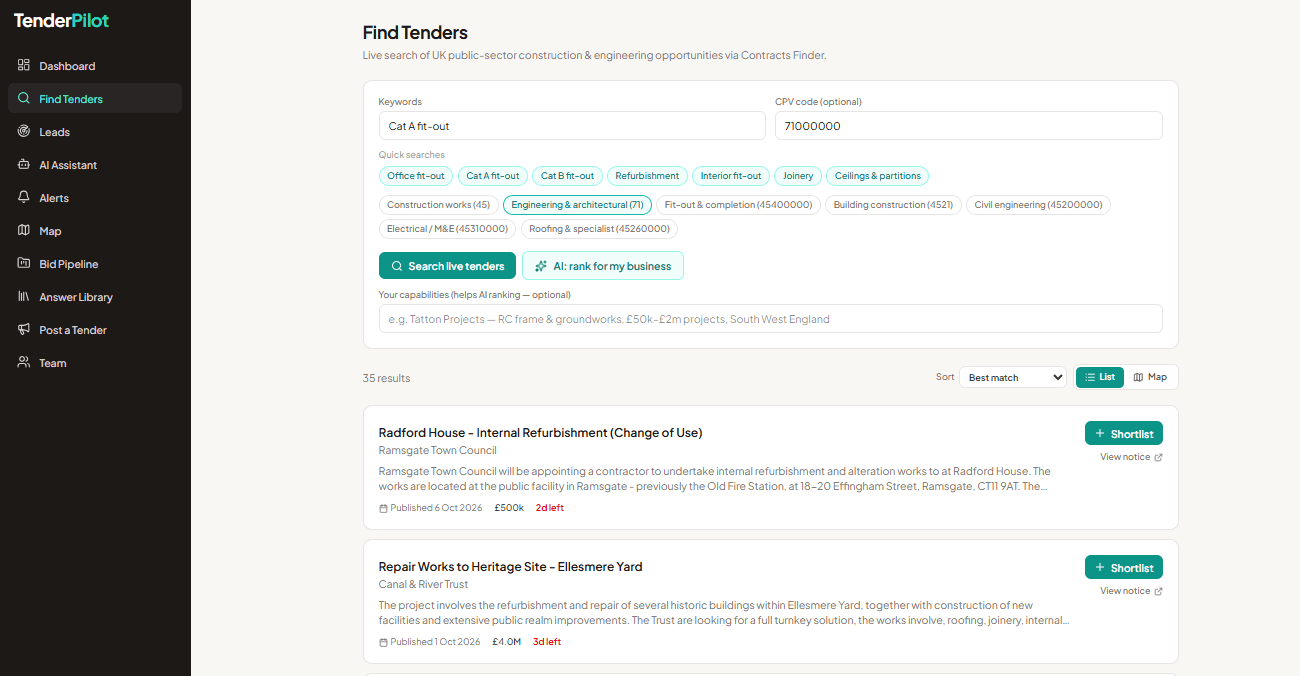Image resolution: width=1300 pixels, height=676 pixels.
Task: Click the Alerts bell icon
Action: click(x=24, y=198)
